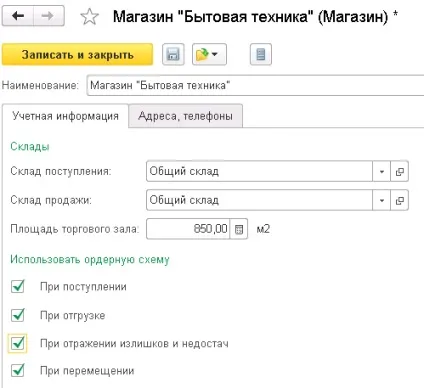
Task: Click the Склад продажи field
Action: tap(259, 200)
